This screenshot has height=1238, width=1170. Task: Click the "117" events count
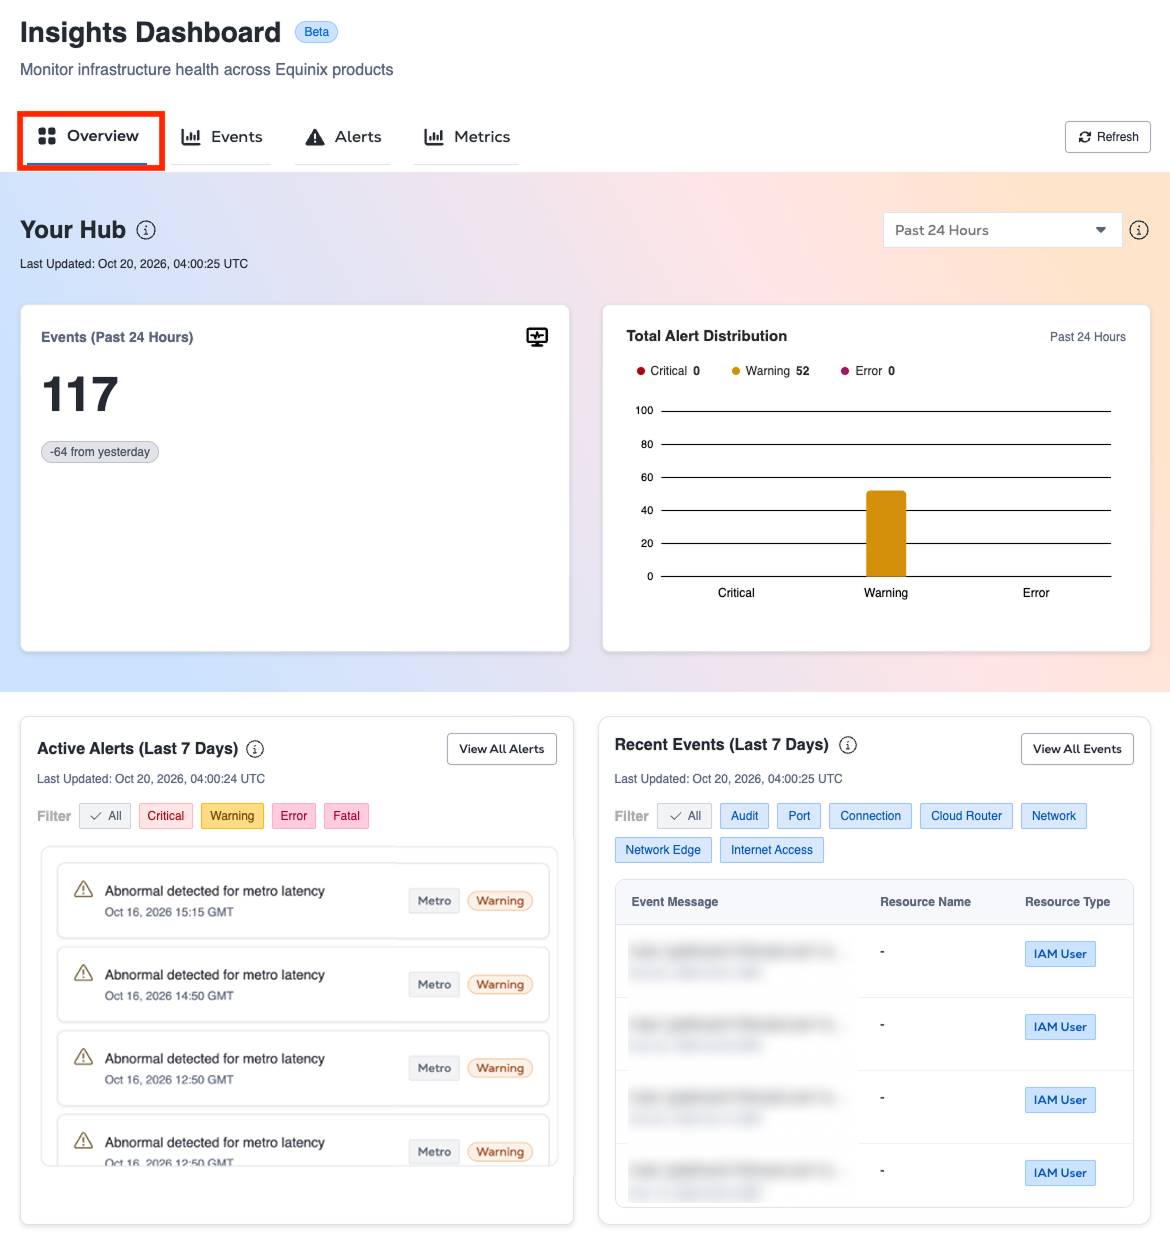click(80, 394)
